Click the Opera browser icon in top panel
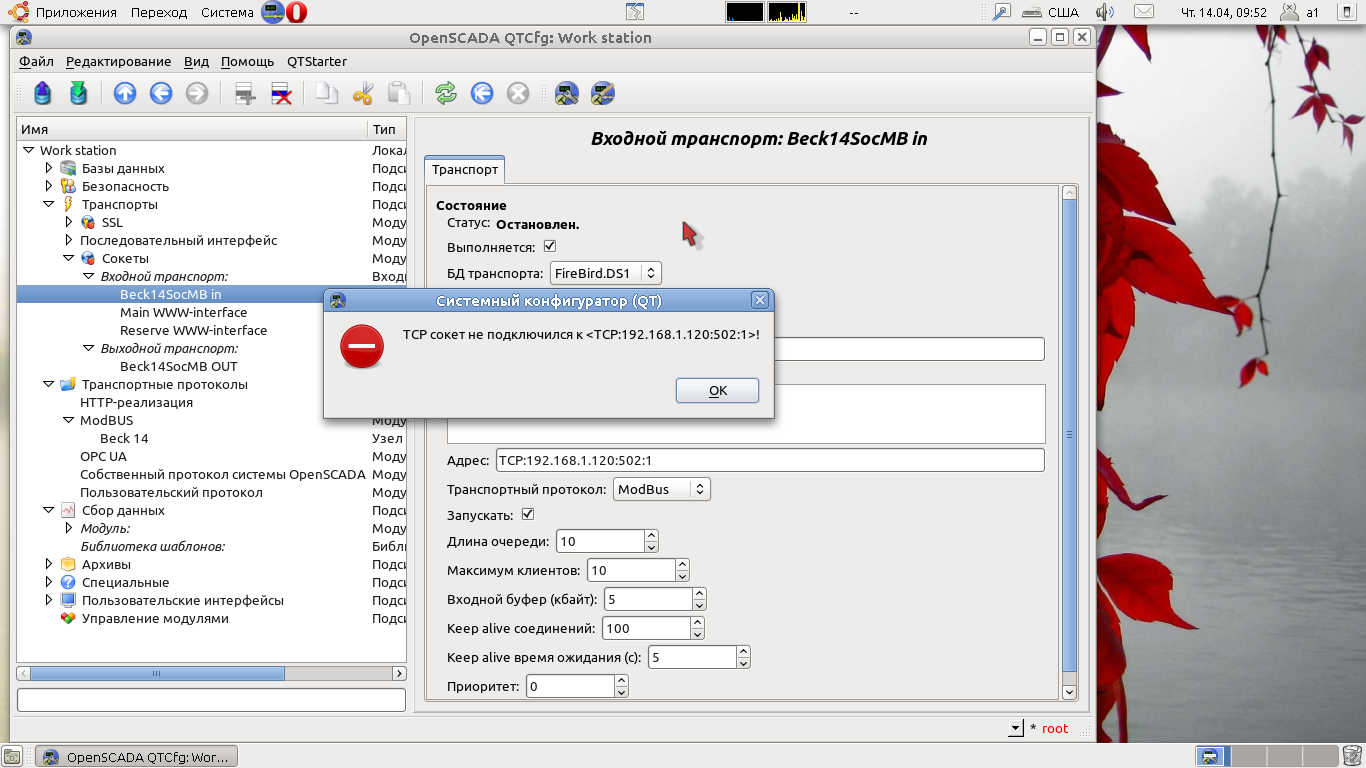The image size is (1366, 768). click(x=296, y=12)
